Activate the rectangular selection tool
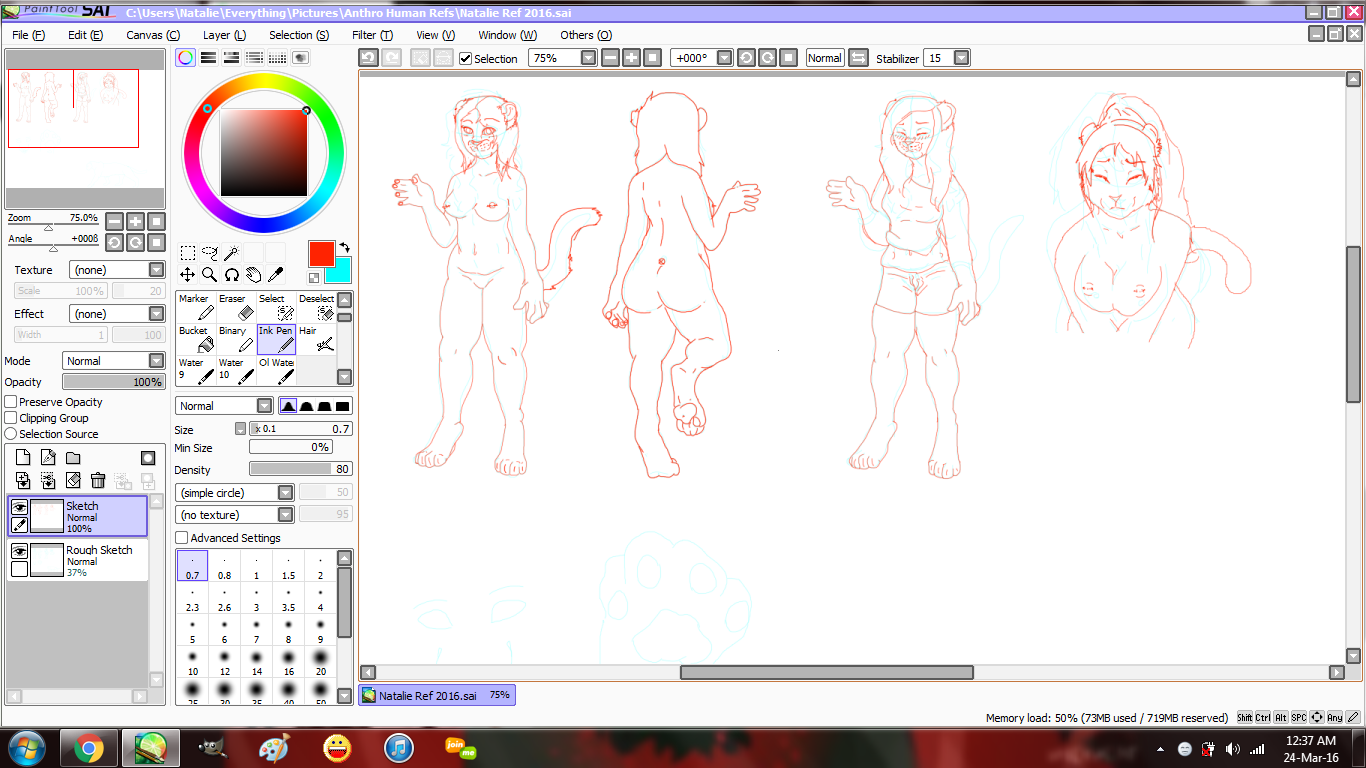Viewport: 1366px width, 768px height. click(187, 253)
